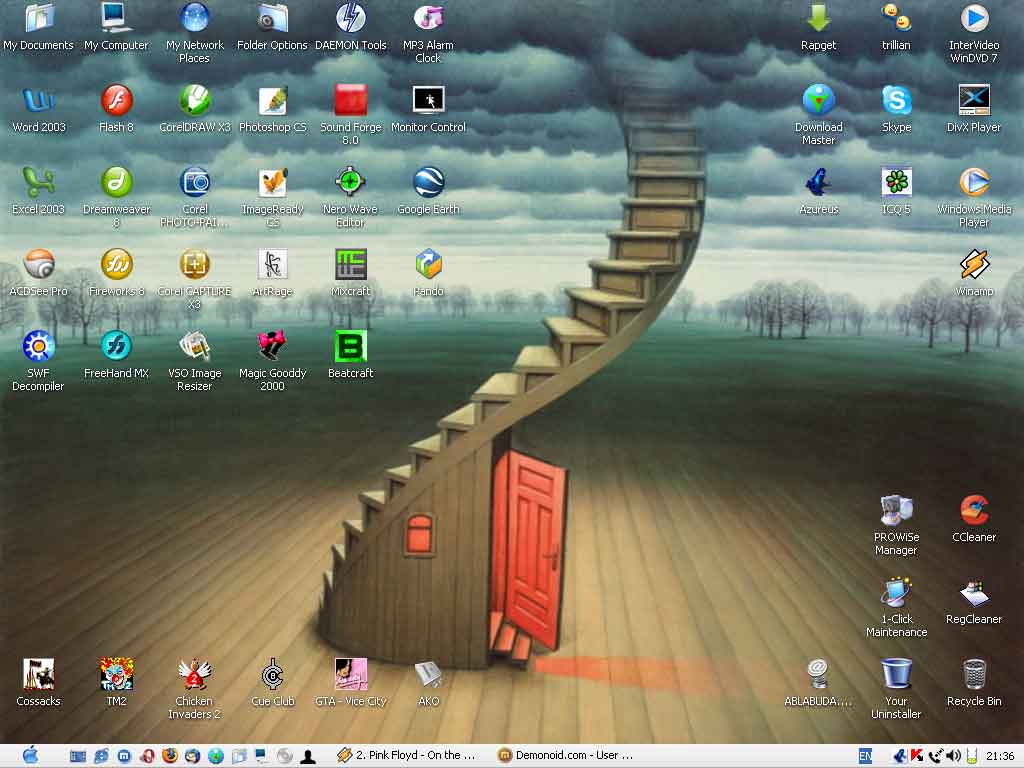Open the Pando desktop icon

pos(428,264)
